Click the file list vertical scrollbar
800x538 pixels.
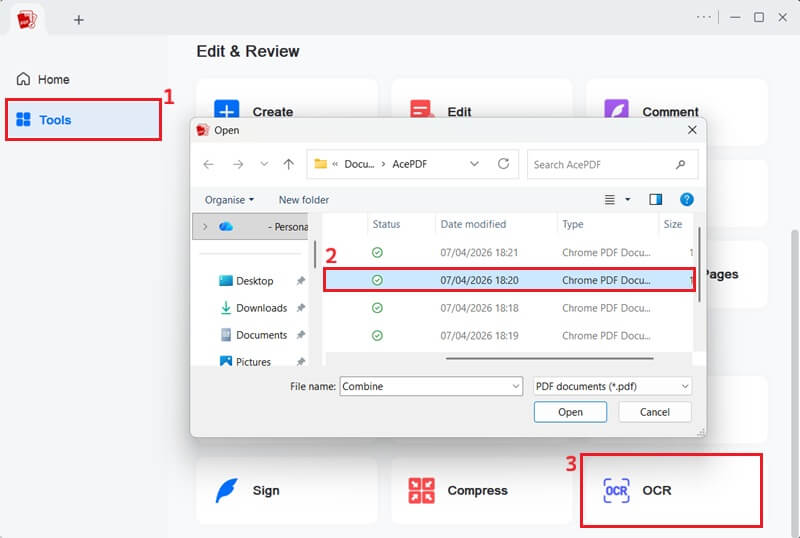point(698,264)
